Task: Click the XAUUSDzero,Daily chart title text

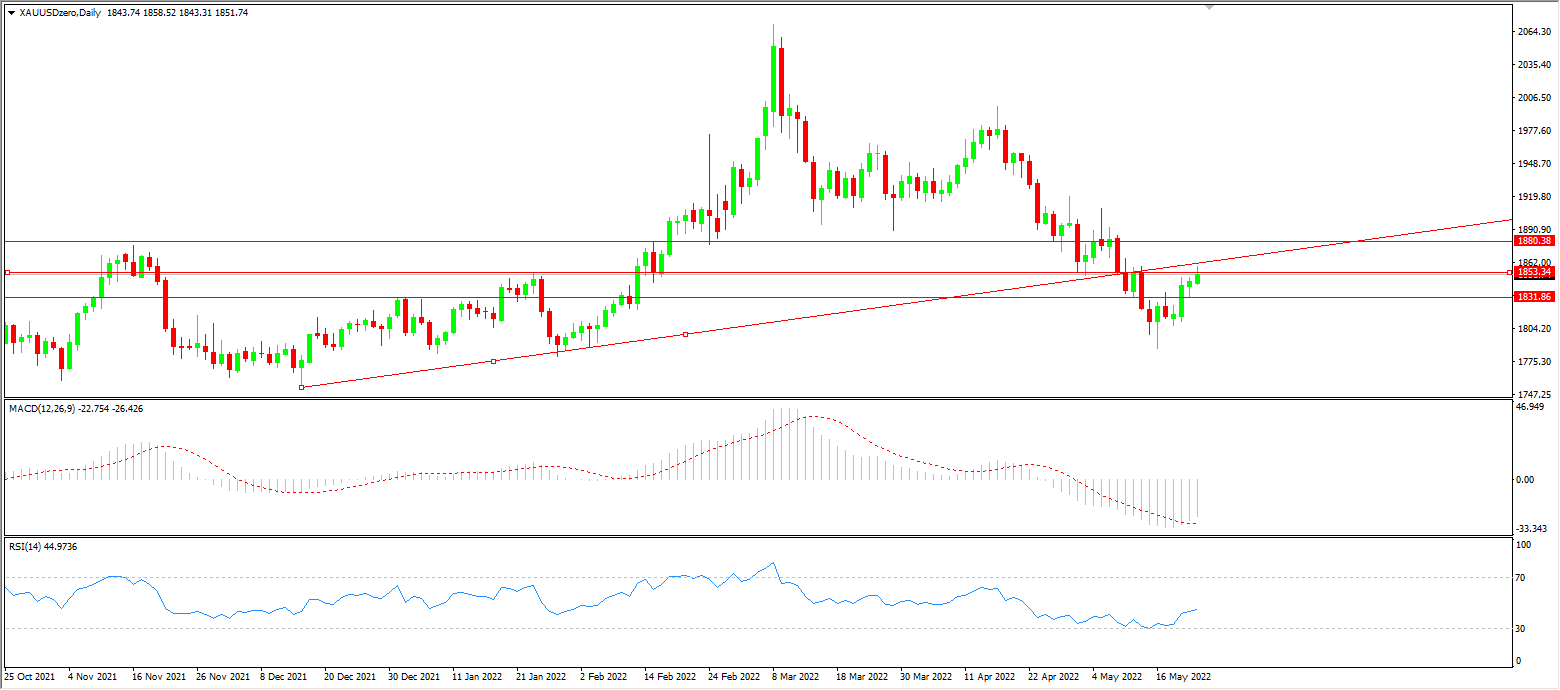Action: [x=61, y=12]
